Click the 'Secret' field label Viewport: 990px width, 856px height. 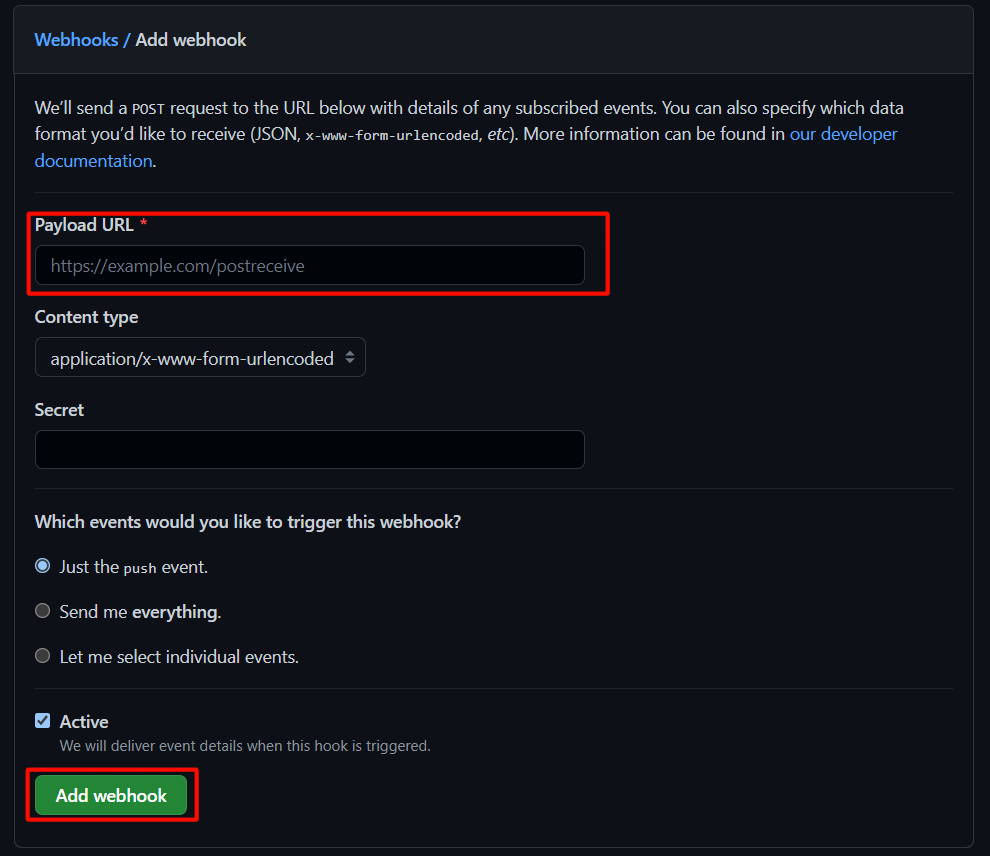click(59, 410)
